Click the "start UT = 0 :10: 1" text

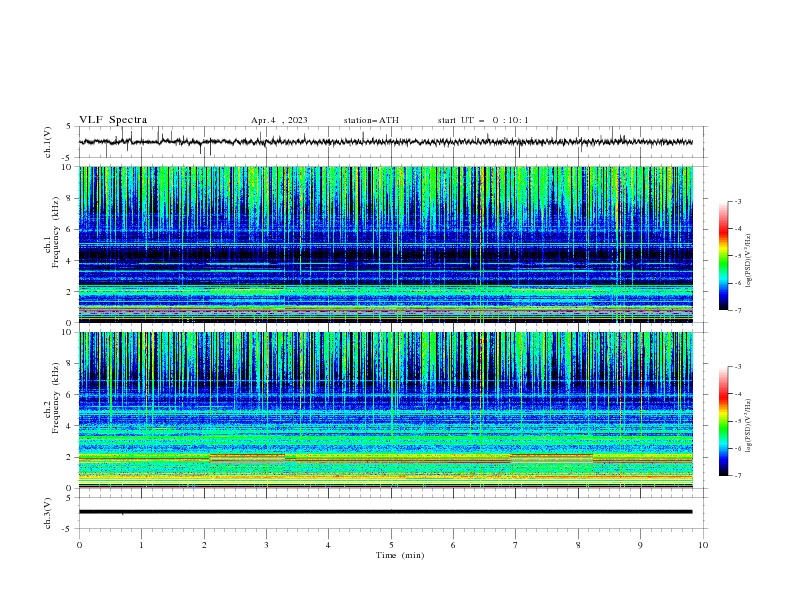pos(483,120)
